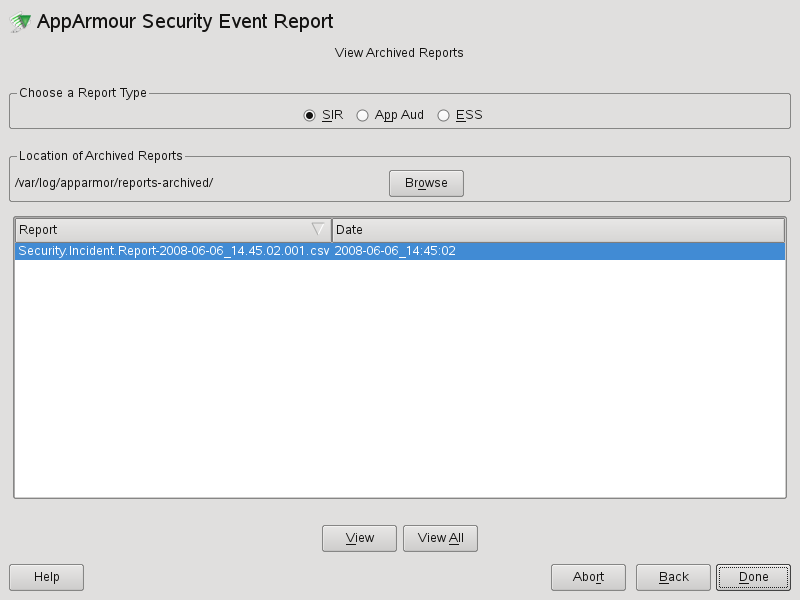Image resolution: width=800 pixels, height=600 pixels.
Task: Click the sort triangle in the Report column
Action: coord(318,229)
